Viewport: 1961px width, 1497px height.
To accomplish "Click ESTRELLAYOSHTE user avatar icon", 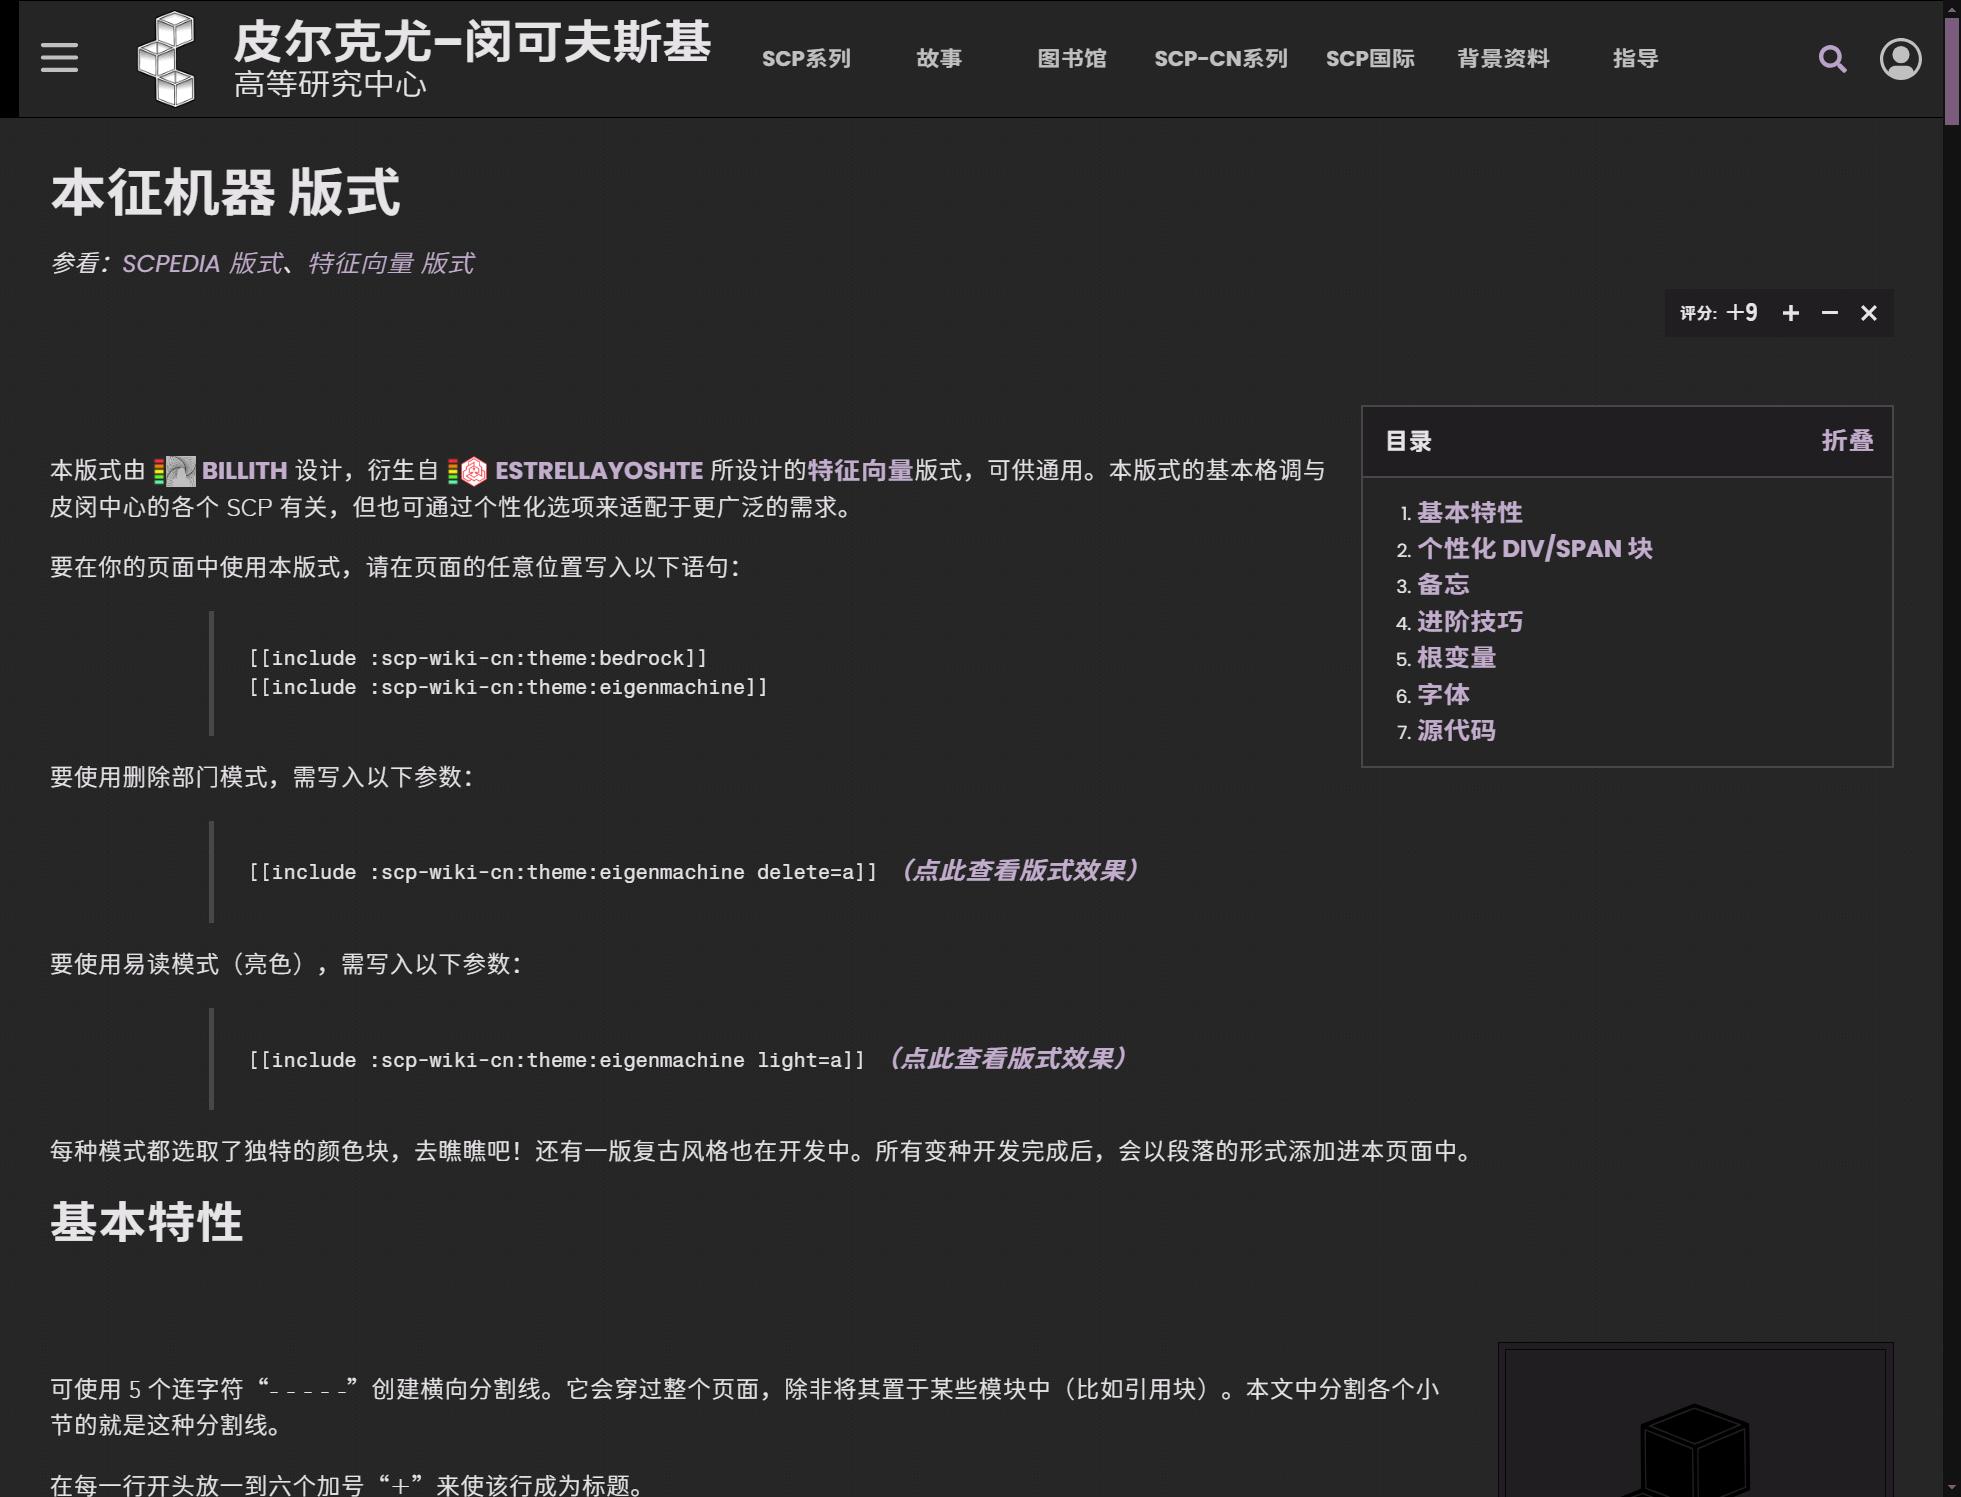I will (x=474, y=471).
